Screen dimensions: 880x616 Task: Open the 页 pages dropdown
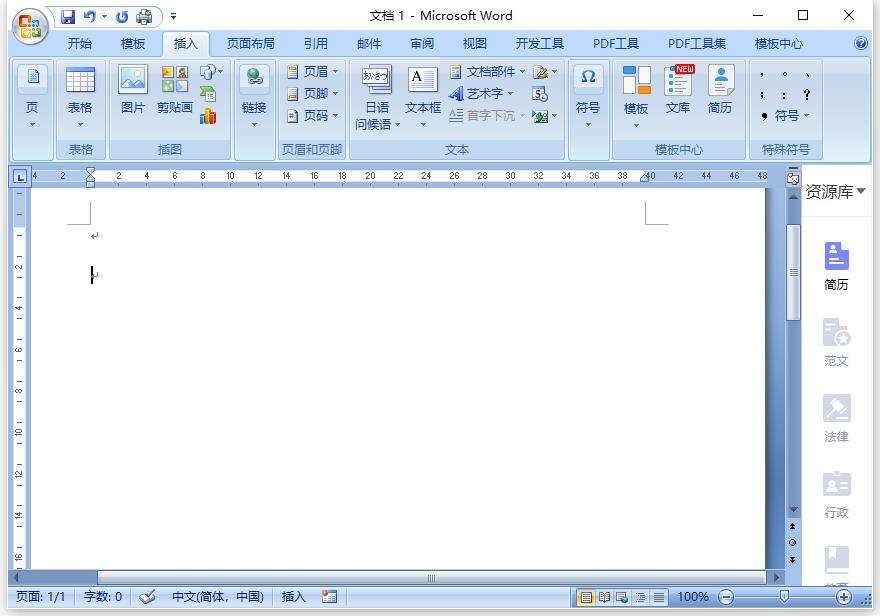(33, 97)
